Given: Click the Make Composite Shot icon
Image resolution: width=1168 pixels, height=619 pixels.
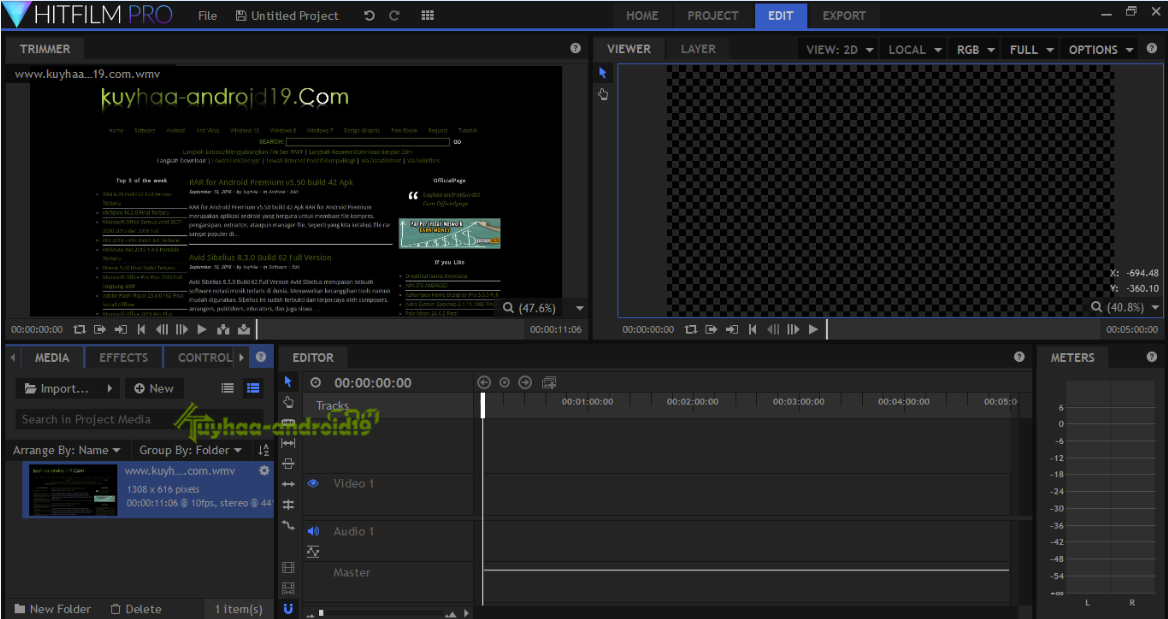Looking at the screenshot, I should pyautogui.click(x=549, y=382).
